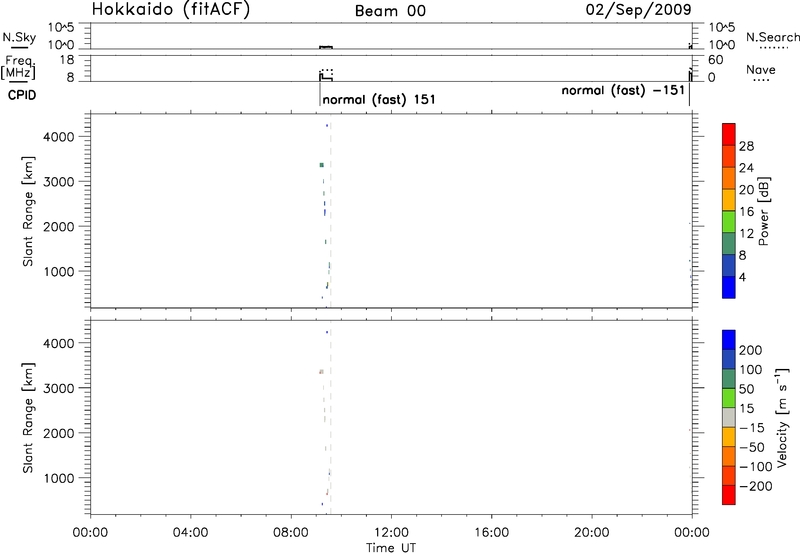Screen dimensions: 800x554
Task: Click the '20:00' time axis label
Action: point(592,533)
